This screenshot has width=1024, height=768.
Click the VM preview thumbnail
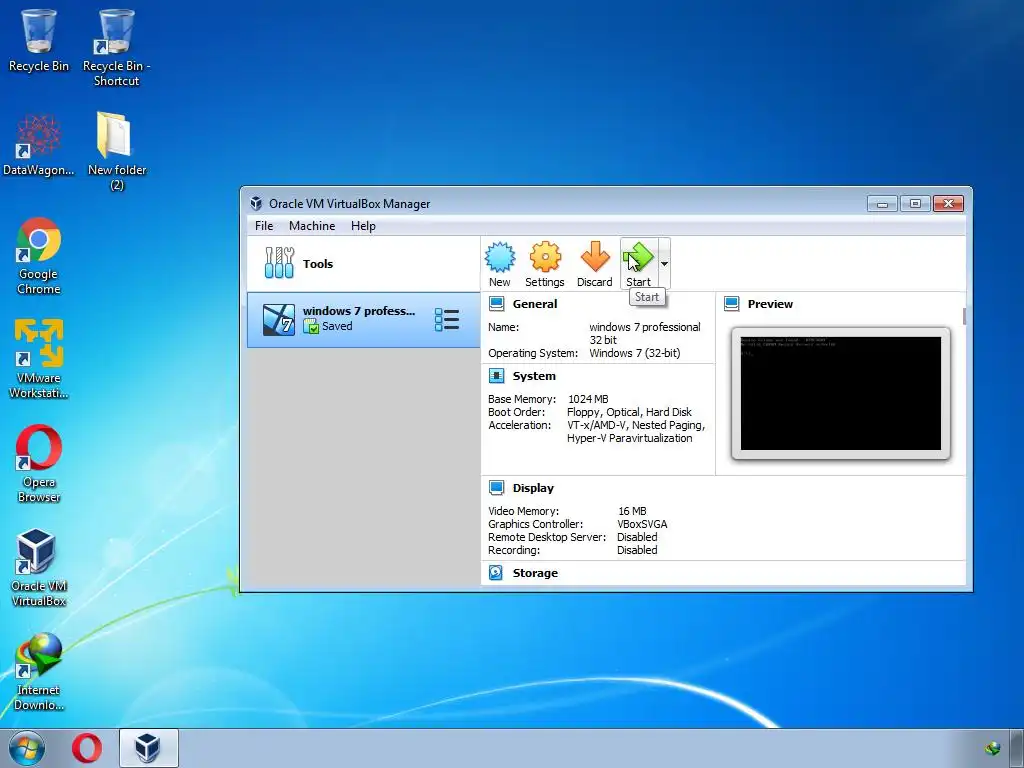tap(840, 393)
